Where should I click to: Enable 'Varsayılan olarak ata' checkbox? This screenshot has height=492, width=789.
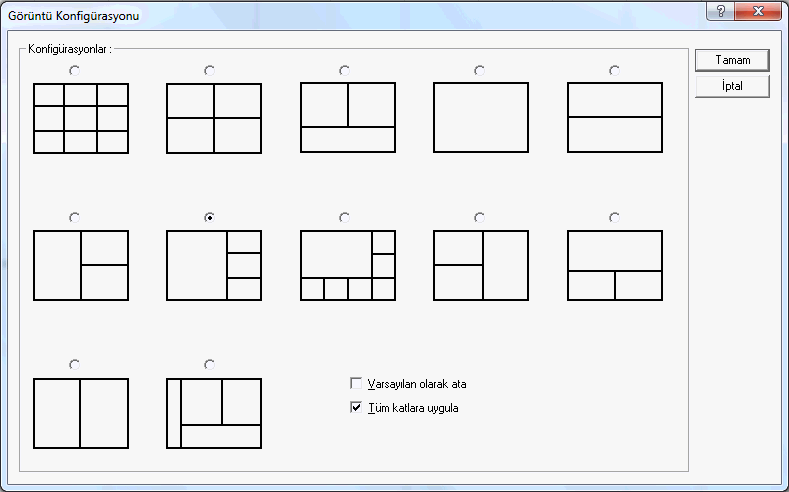(x=356, y=384)
